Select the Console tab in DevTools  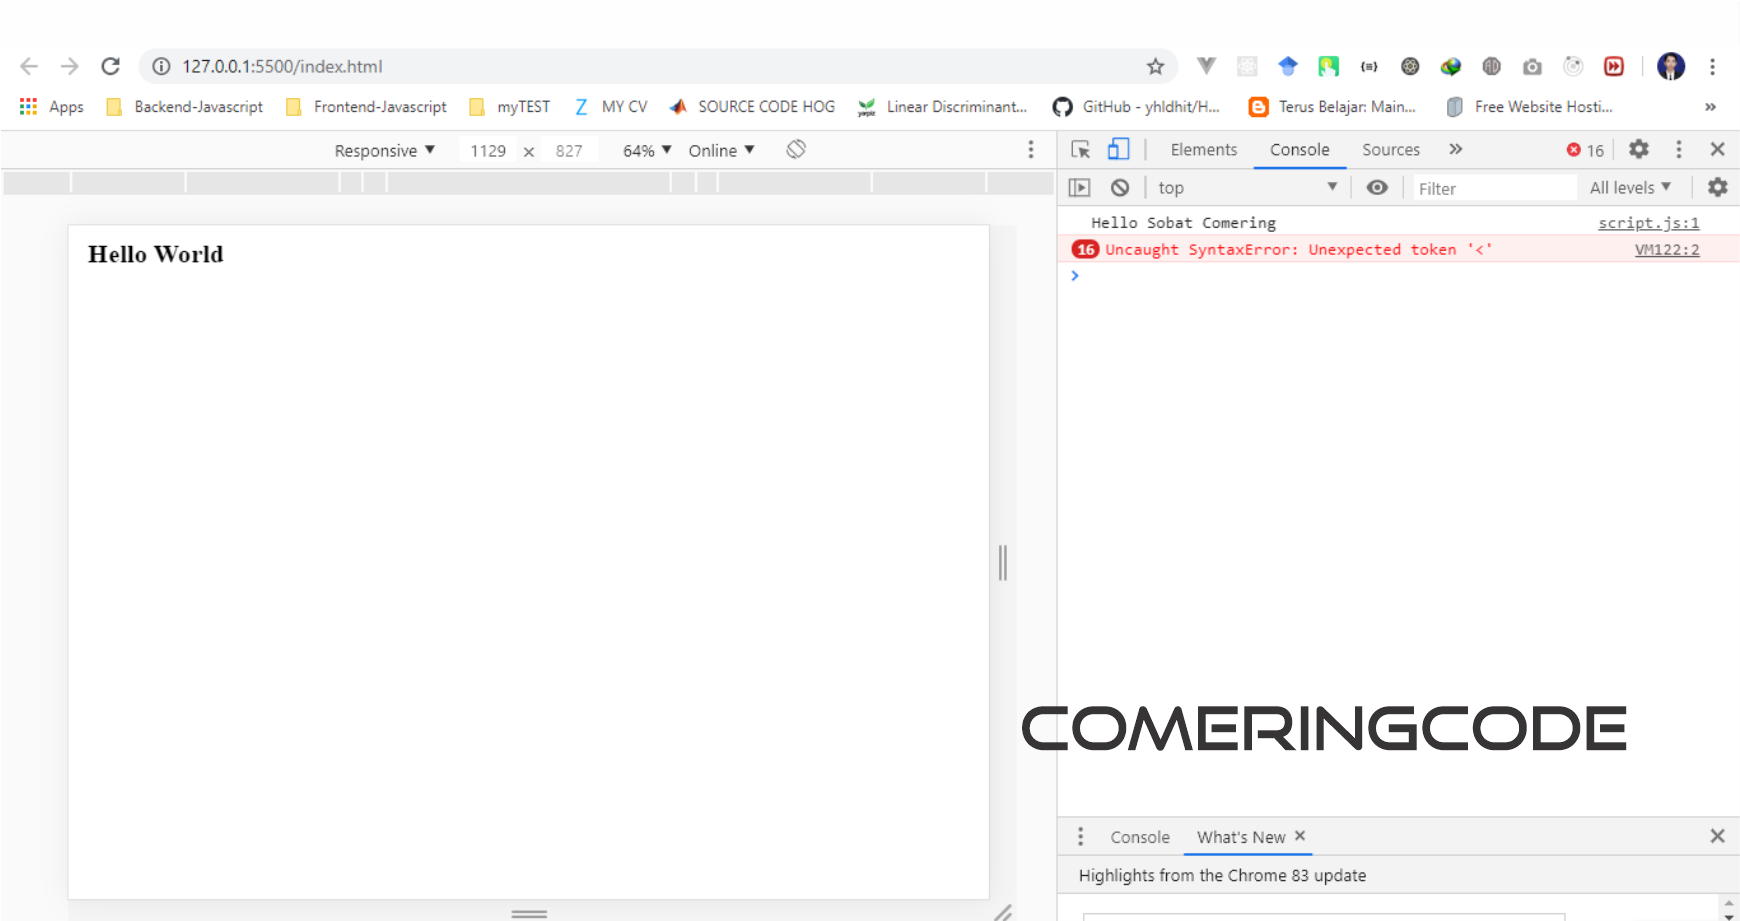click(1300, 149)
